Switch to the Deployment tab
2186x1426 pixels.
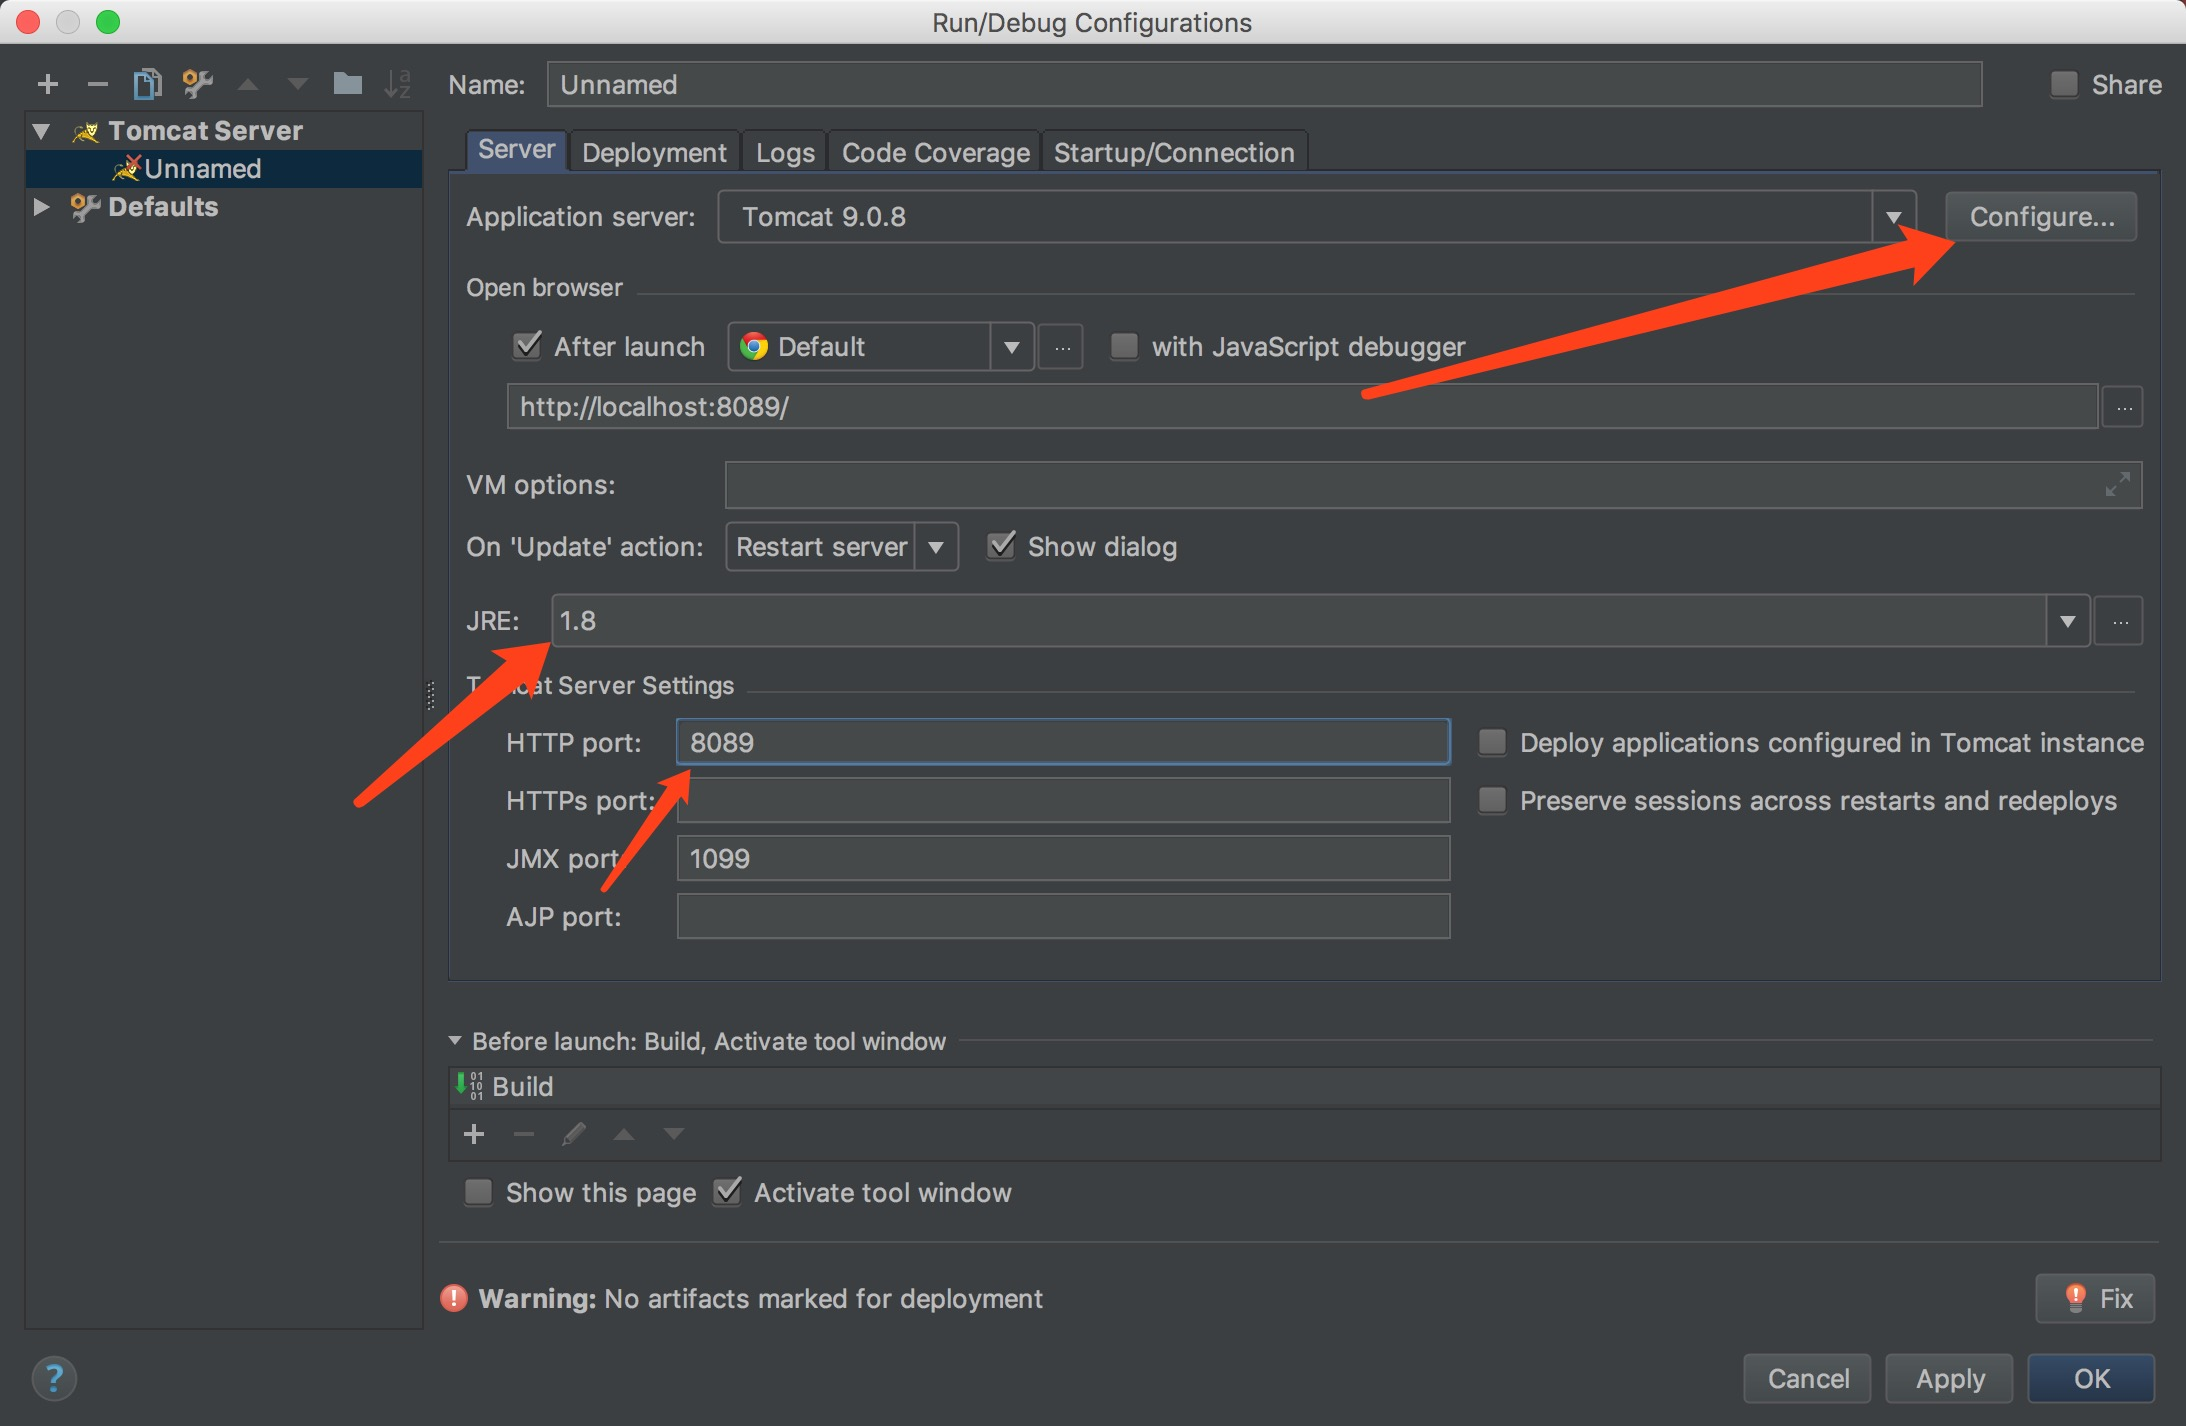pos(654,152)
